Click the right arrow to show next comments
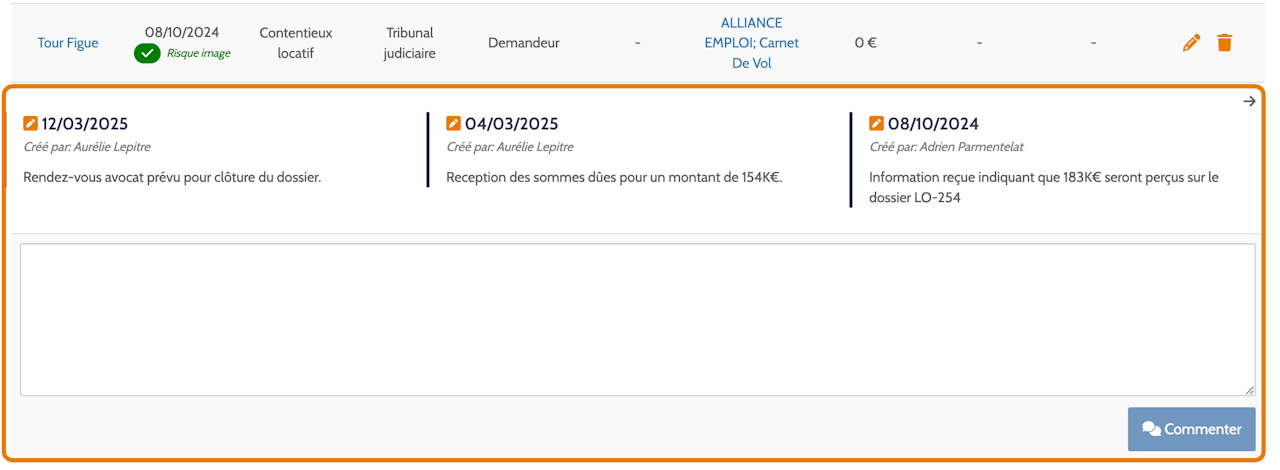The height and width of the screenshot is (470, 1280). [1249, 101]
